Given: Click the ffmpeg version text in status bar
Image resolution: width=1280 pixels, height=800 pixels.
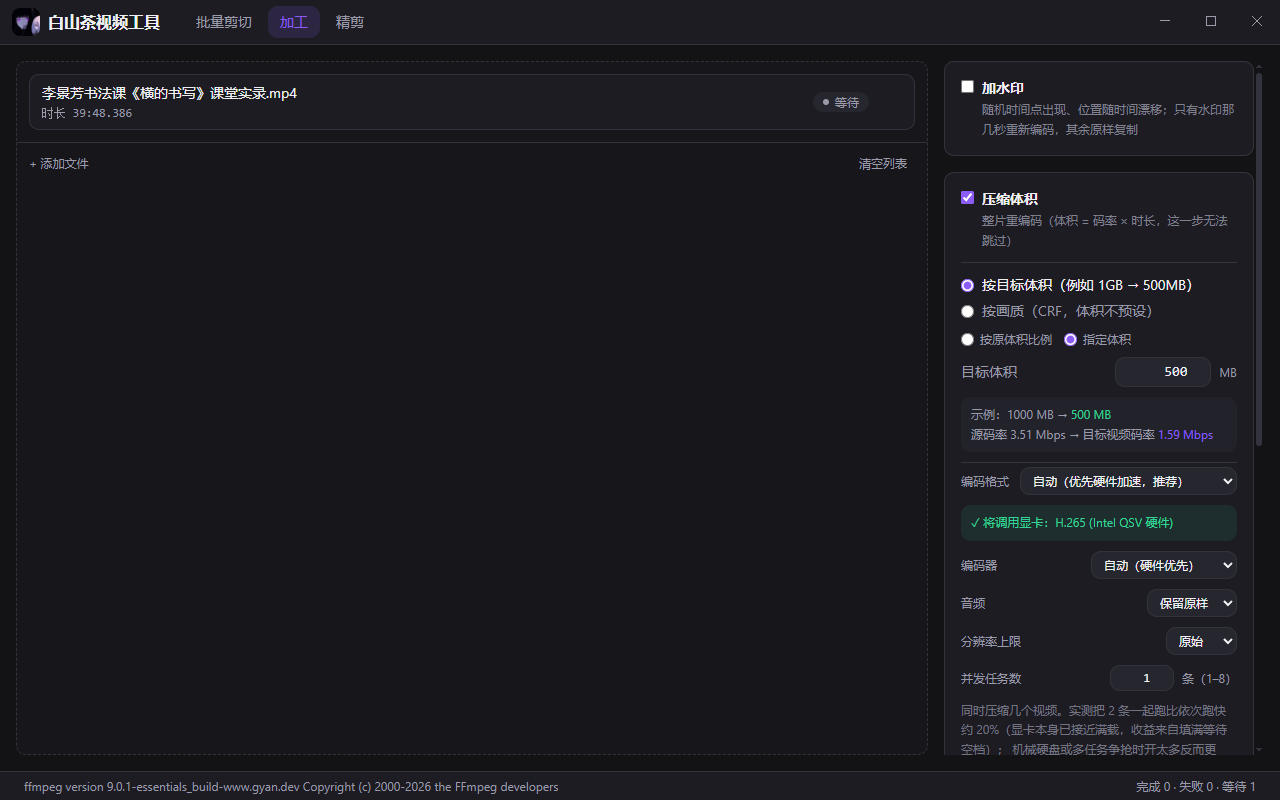Looking at the screenshot, I should coord(291,787).
